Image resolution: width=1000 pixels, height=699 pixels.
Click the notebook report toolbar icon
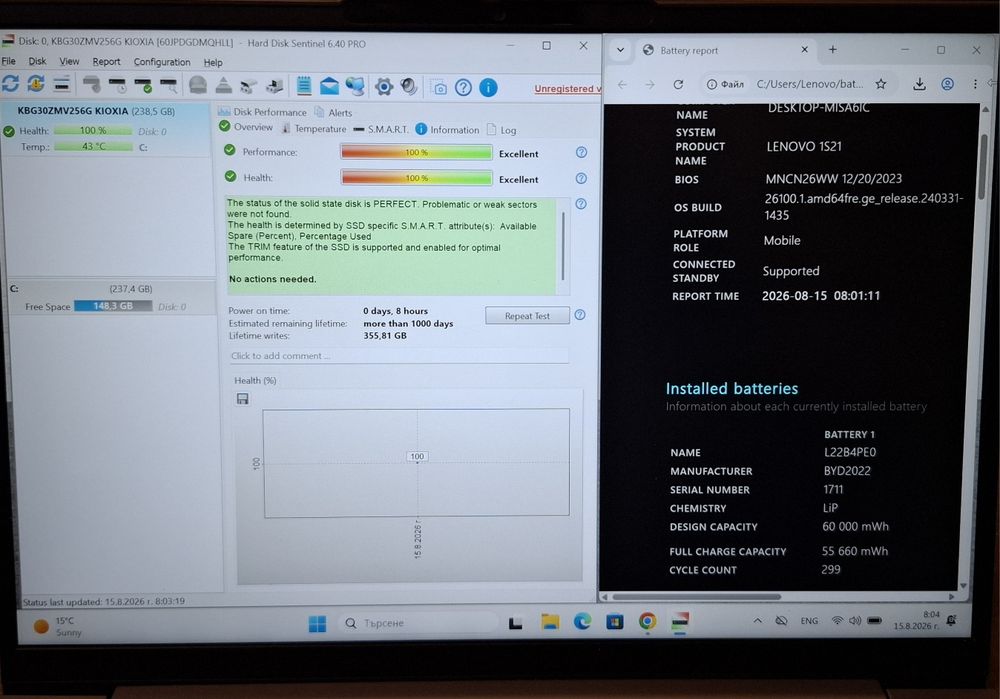[x=304, y=85]
